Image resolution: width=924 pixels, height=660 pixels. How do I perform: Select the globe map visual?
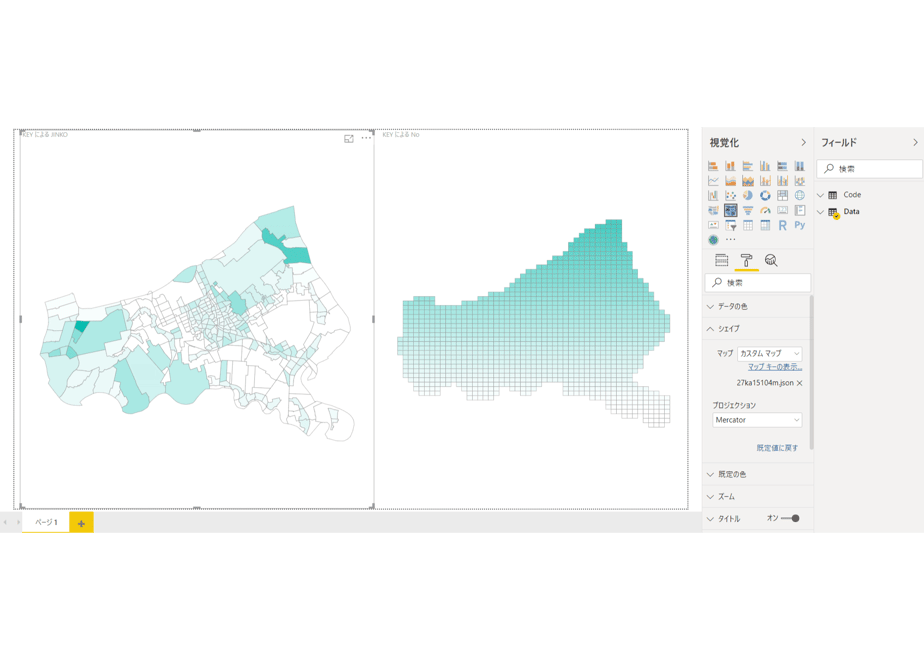click(800, 195)
